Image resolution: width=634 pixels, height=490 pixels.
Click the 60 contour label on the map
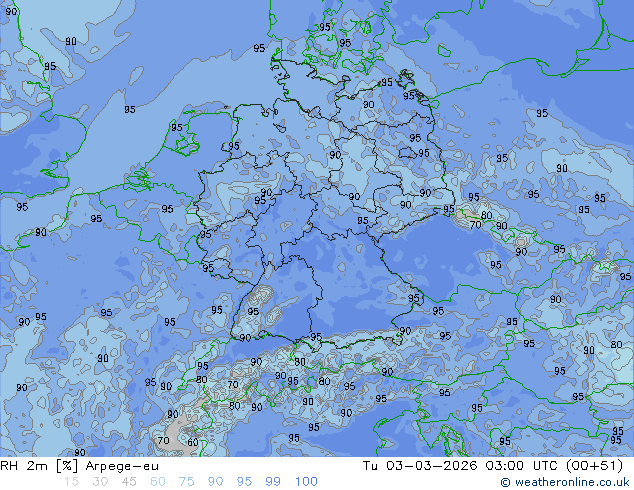pyautogui.click(x=192, y=442)
